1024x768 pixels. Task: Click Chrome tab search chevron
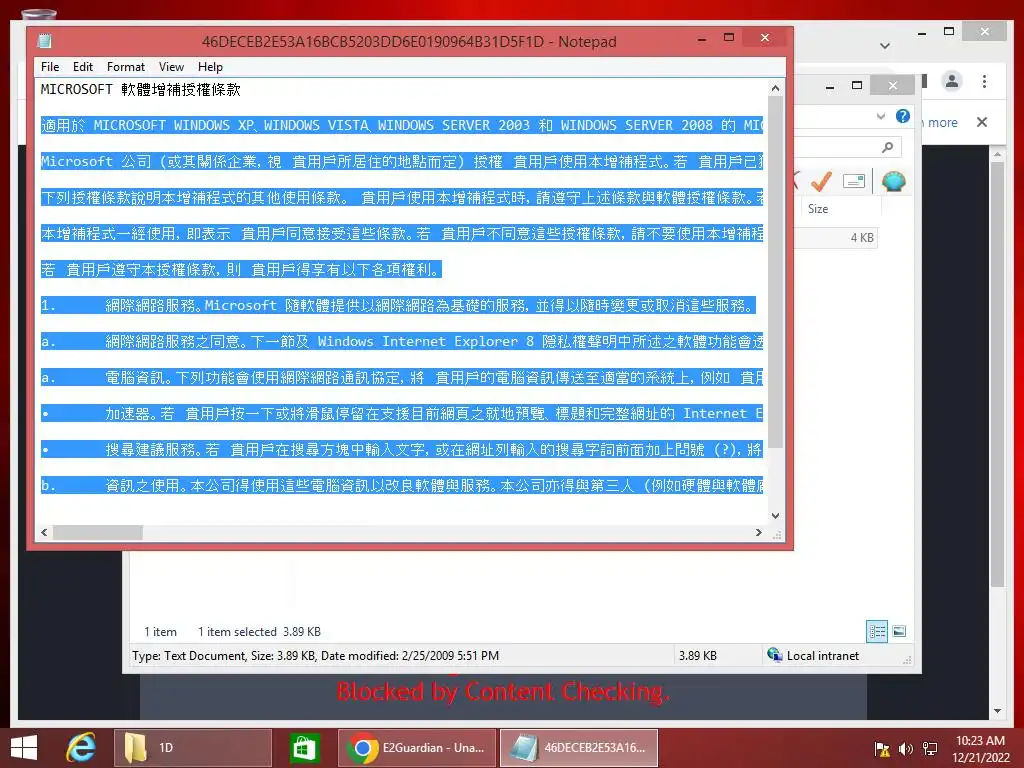tap(885, 46)
